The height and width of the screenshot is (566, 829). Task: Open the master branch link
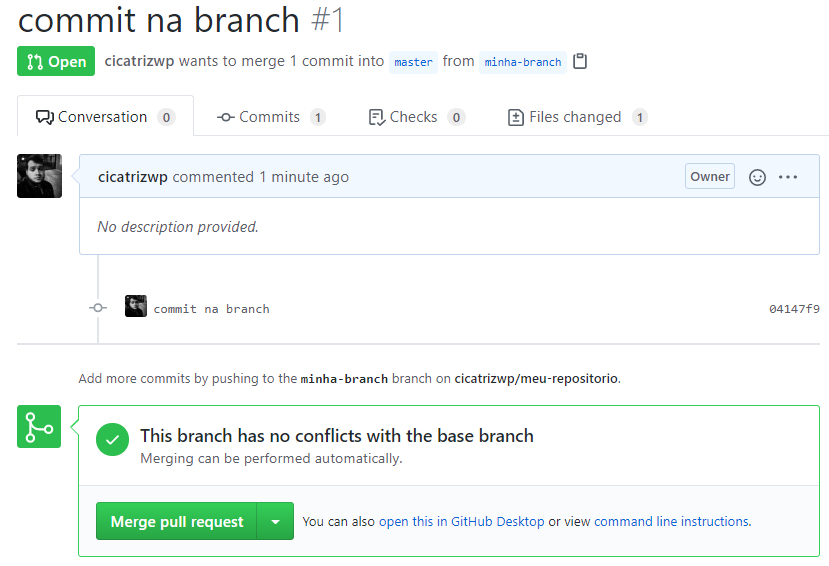pyautogui.click(x=413, y=62)
